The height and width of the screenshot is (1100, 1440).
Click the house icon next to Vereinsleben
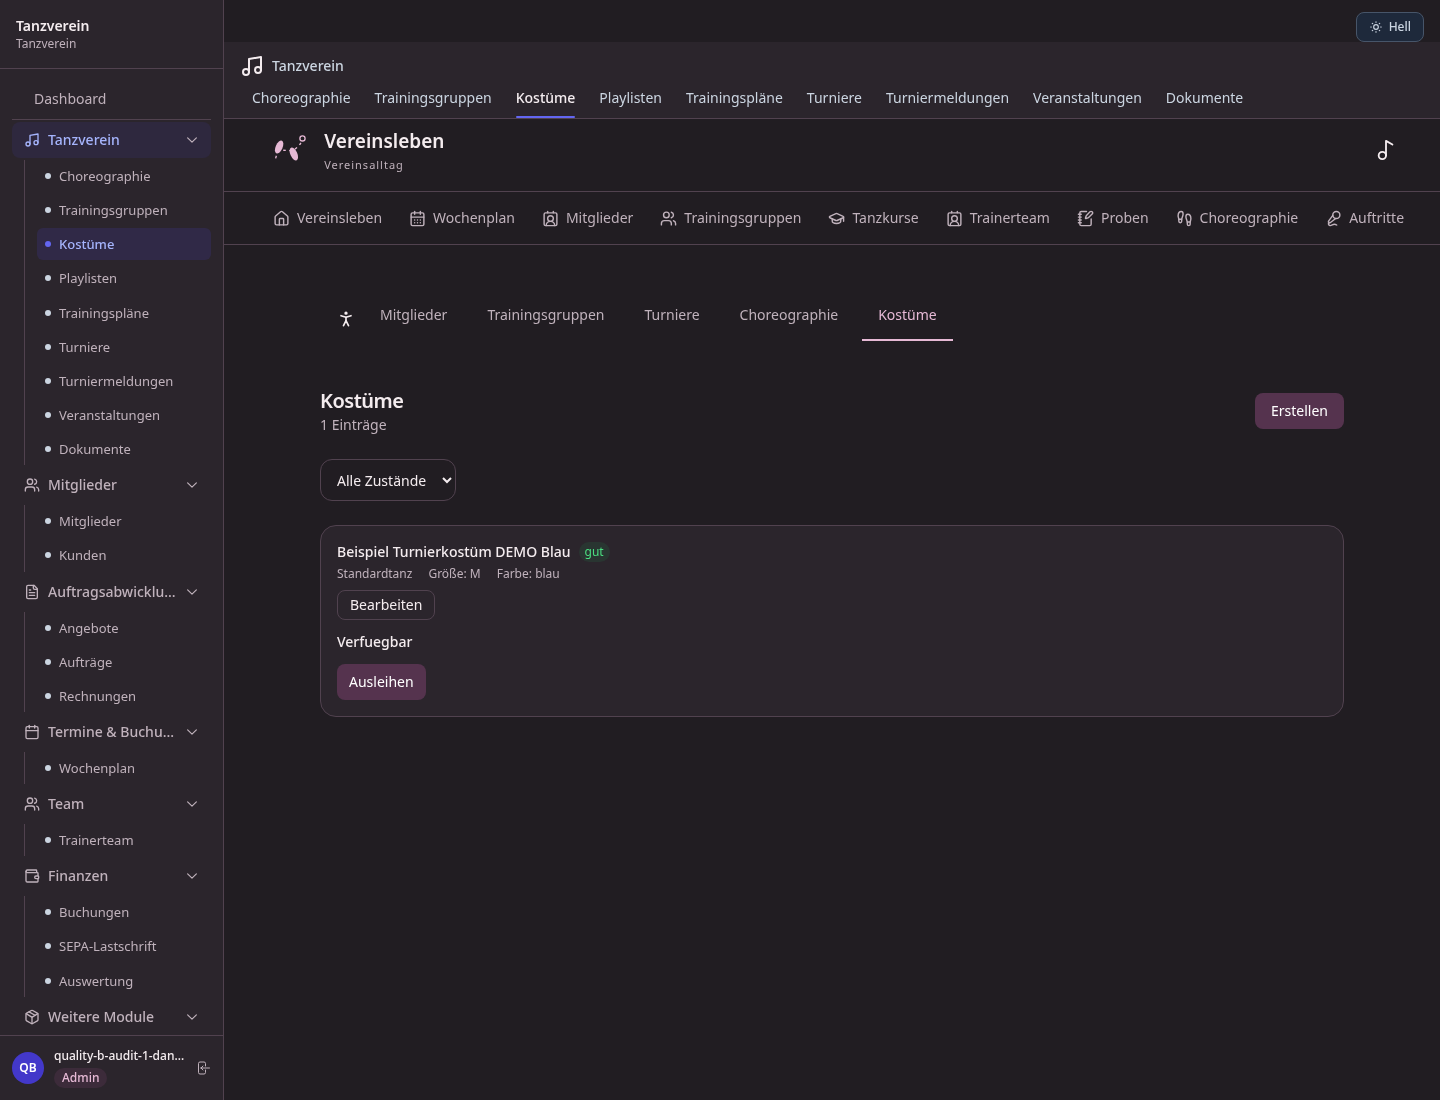point(281,218)
